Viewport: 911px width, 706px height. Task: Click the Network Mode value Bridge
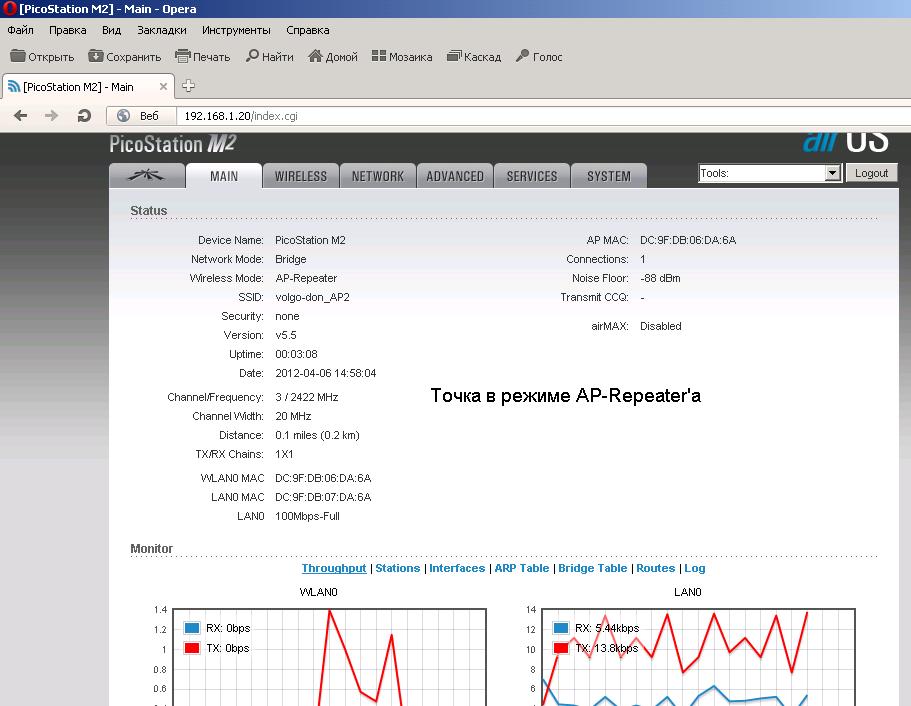(x=290, y=259)
